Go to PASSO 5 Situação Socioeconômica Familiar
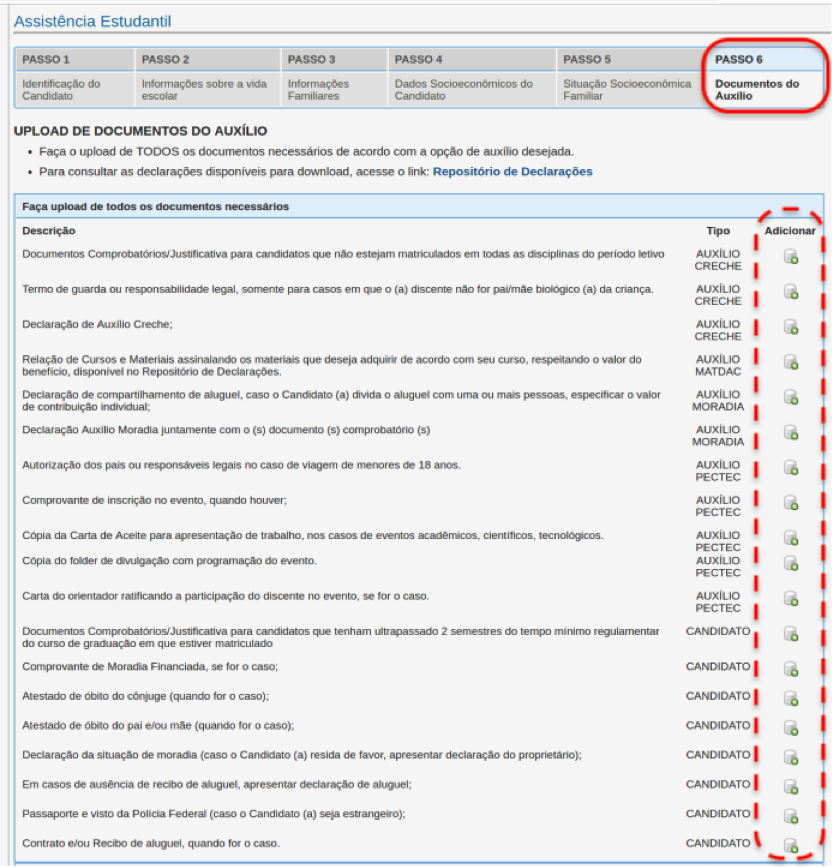 click(631, 77)
